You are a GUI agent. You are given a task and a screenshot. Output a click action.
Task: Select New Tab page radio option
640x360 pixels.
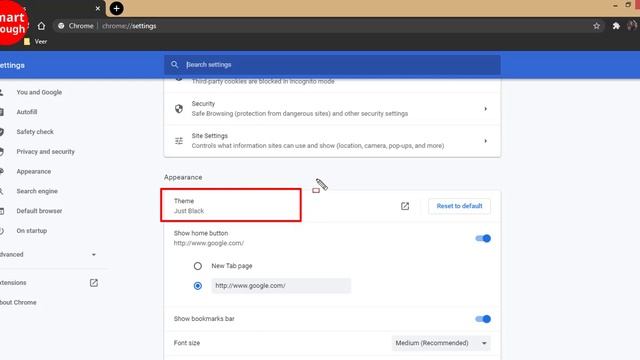(x=198, y=266)
